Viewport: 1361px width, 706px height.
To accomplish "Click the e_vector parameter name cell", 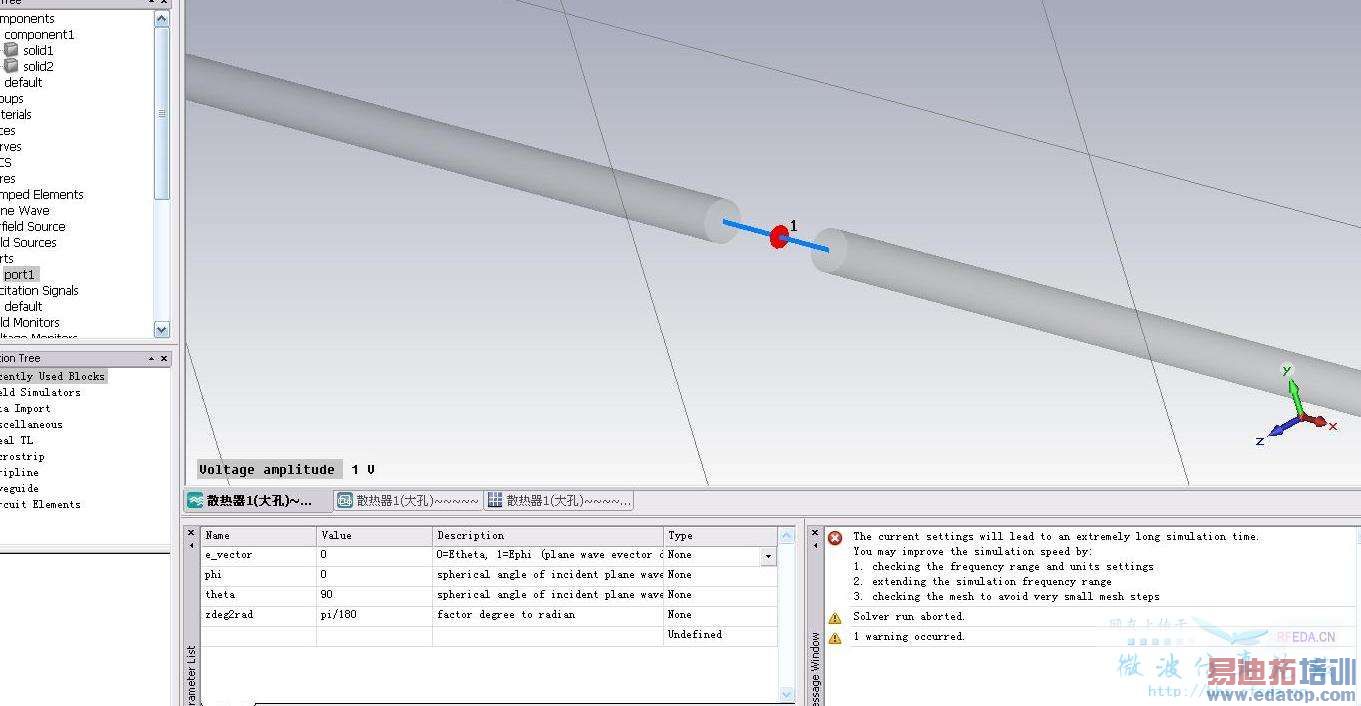I will [259, 555].
